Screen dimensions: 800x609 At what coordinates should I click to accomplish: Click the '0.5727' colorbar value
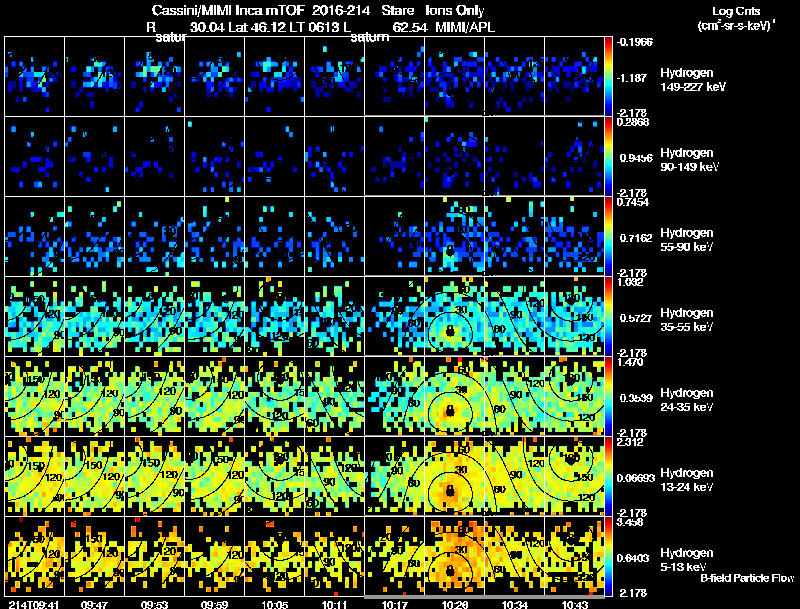pos(636,318)
